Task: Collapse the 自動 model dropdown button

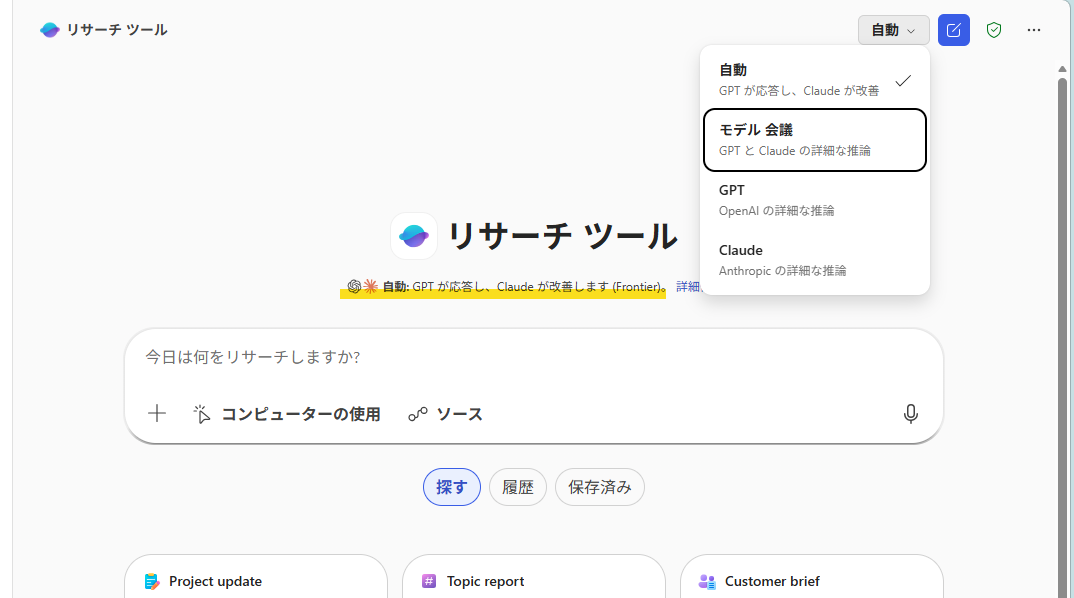Action: coord(893,30)
